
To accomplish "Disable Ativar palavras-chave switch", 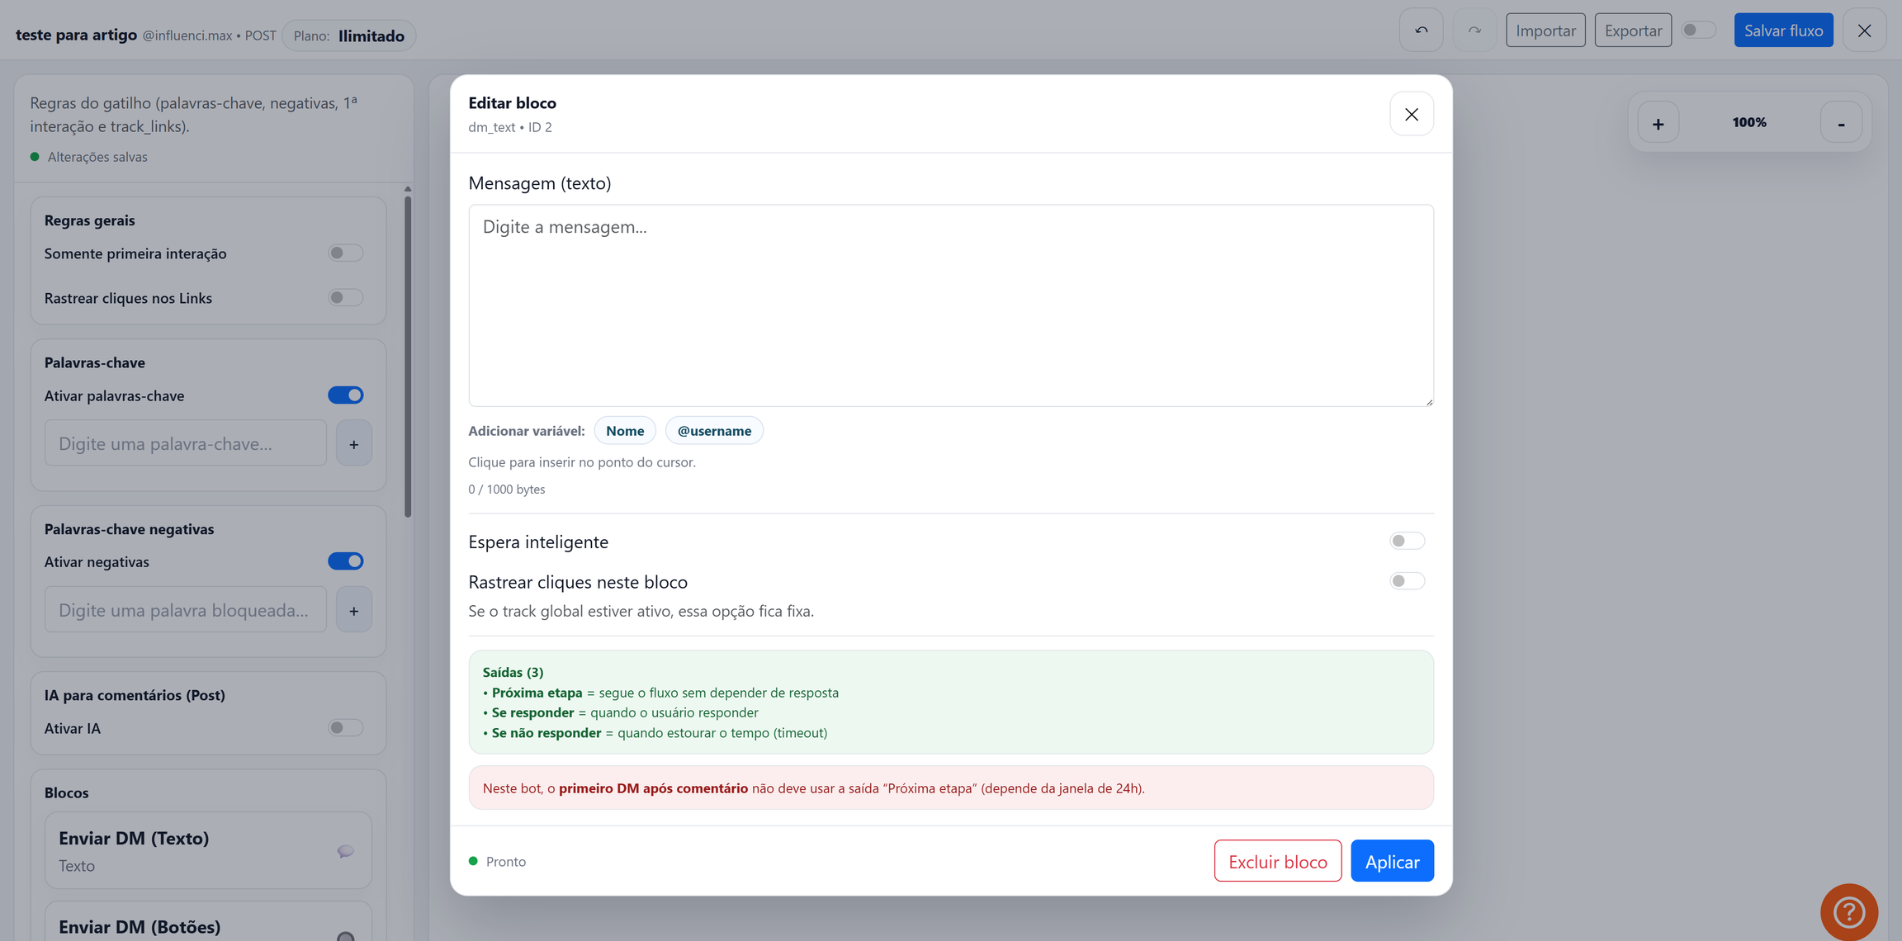I will pyautogui.click(x=345, y=395).
